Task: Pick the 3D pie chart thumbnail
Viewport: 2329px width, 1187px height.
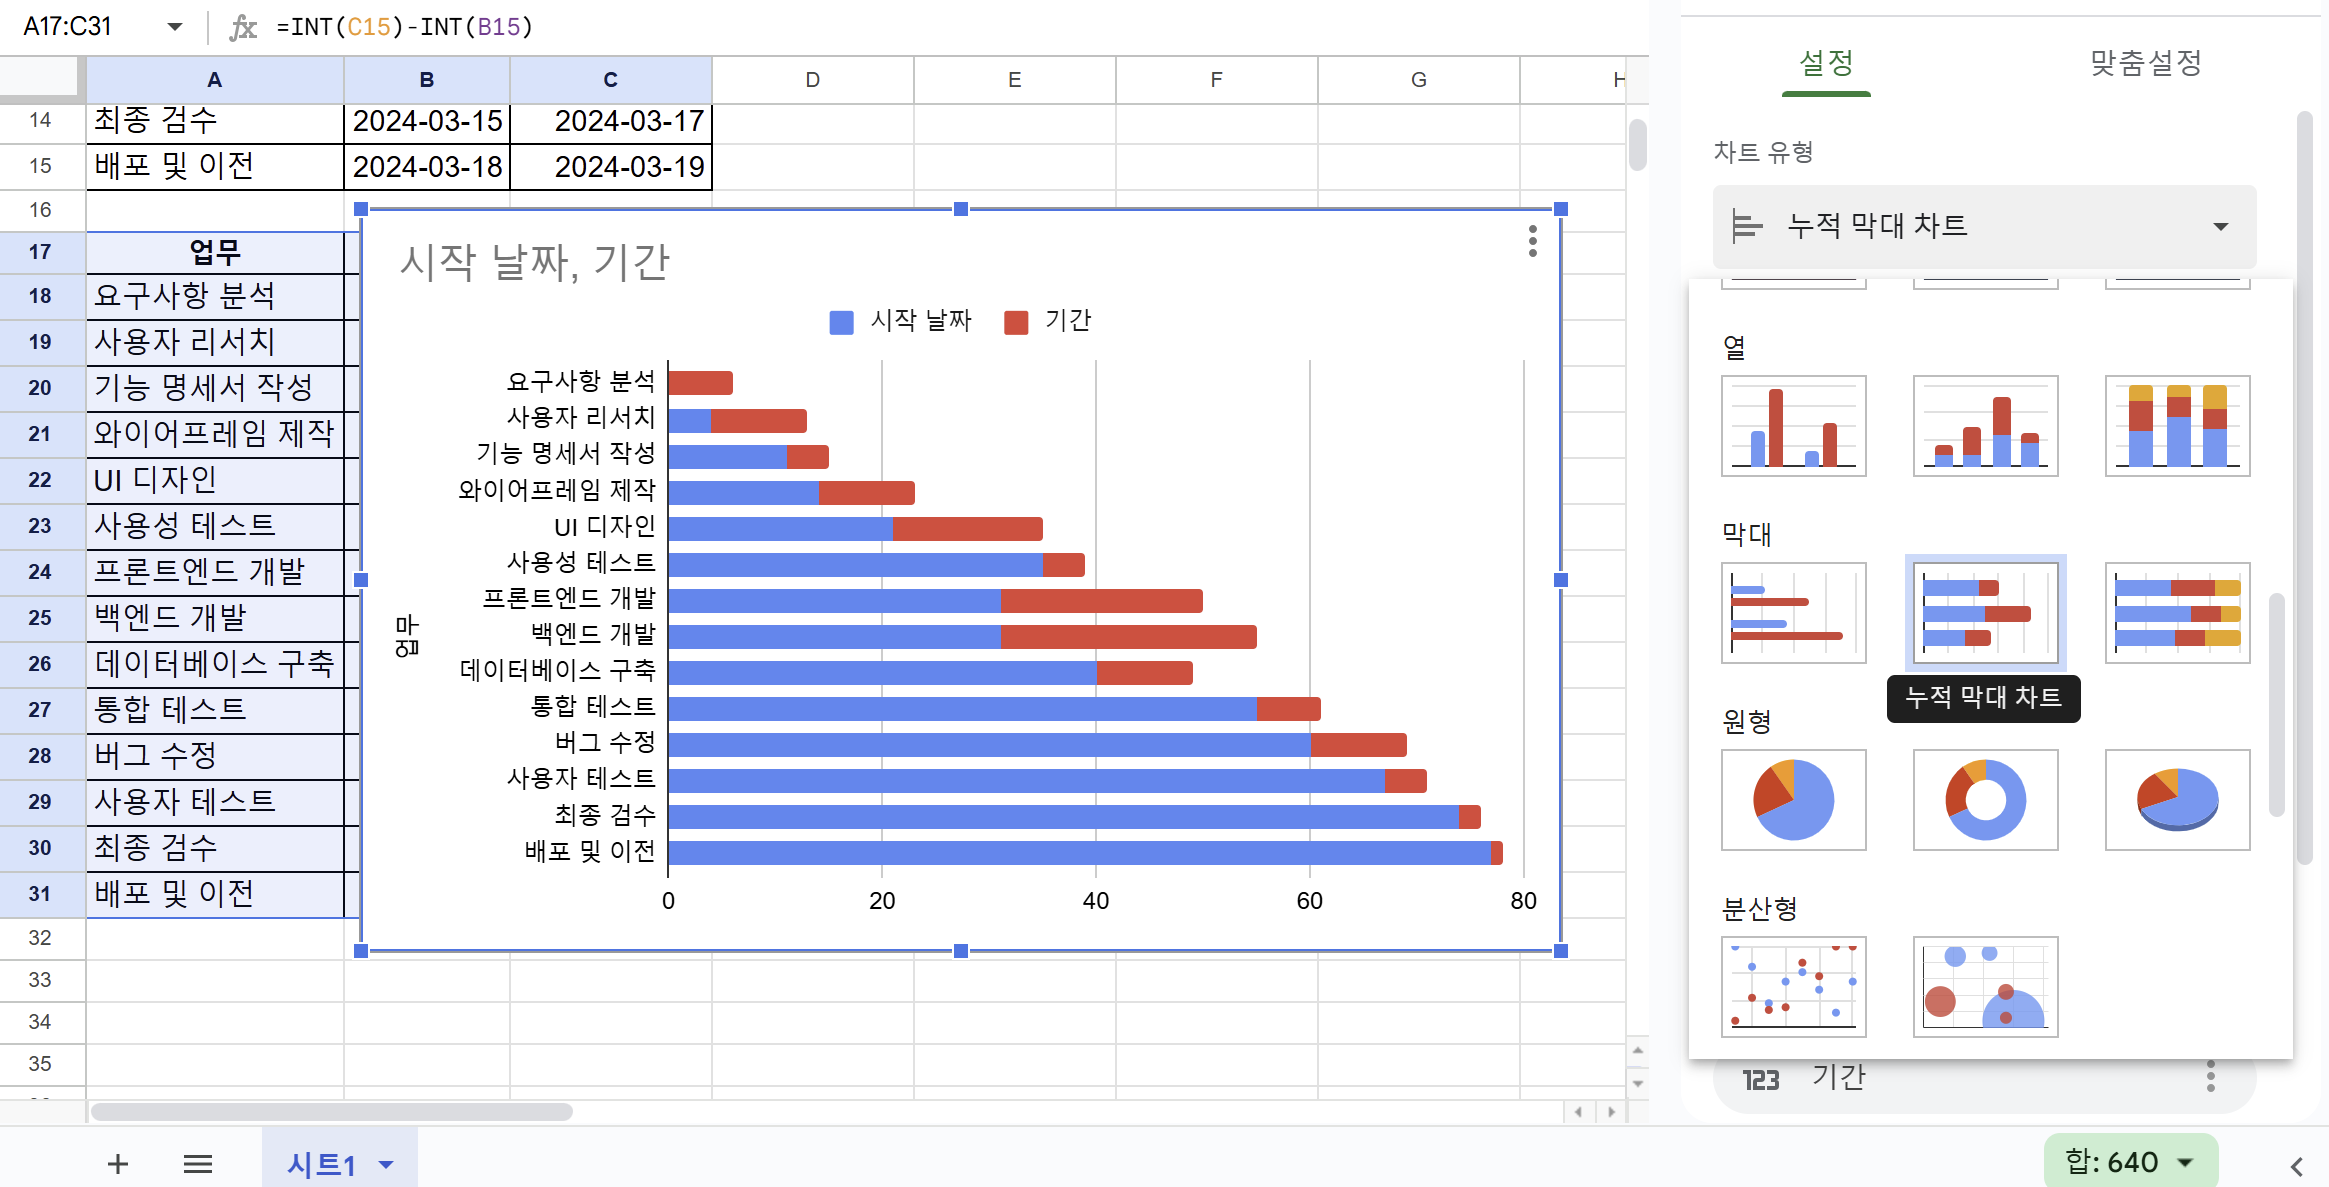Action: click(x=2177, y=800)
